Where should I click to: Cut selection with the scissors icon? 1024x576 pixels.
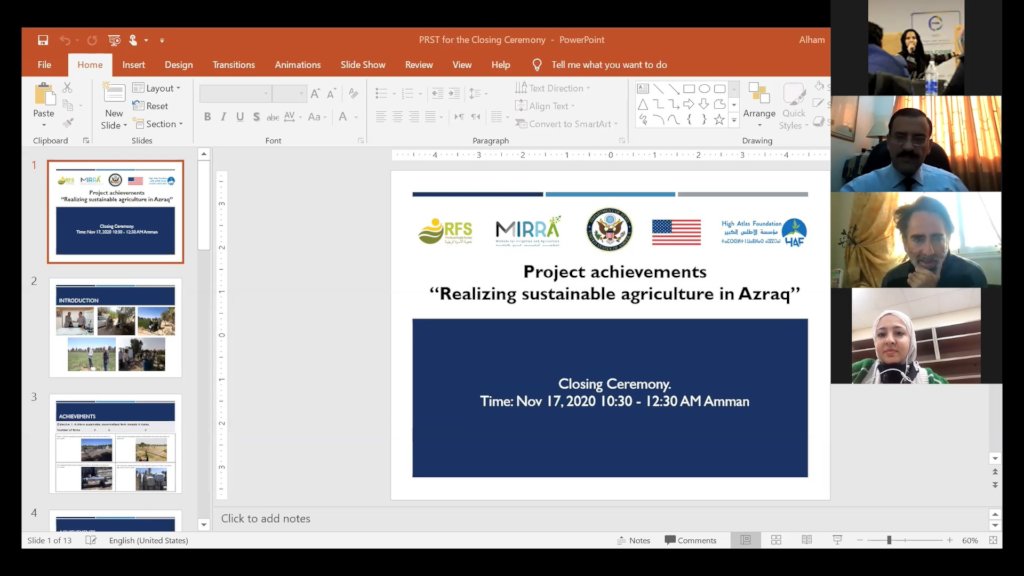(x=67, y=88)
